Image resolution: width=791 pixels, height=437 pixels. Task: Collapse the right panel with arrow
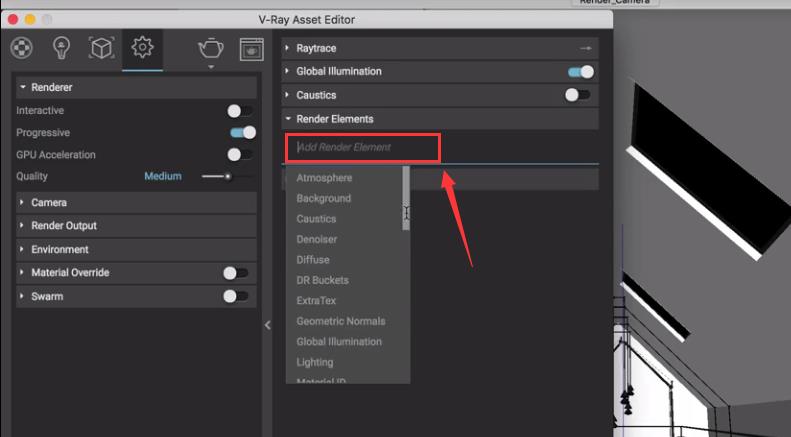tap(267, 325)
